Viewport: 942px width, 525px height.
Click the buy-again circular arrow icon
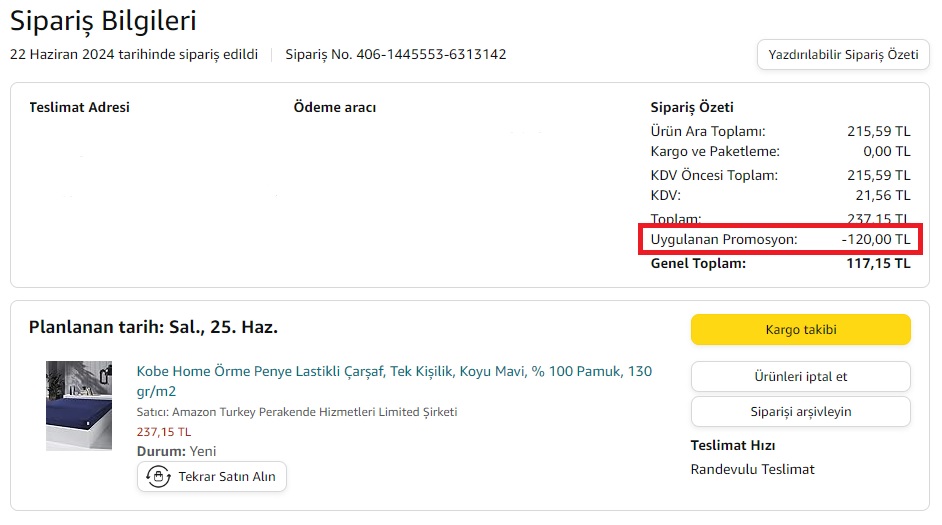point(158,477)
